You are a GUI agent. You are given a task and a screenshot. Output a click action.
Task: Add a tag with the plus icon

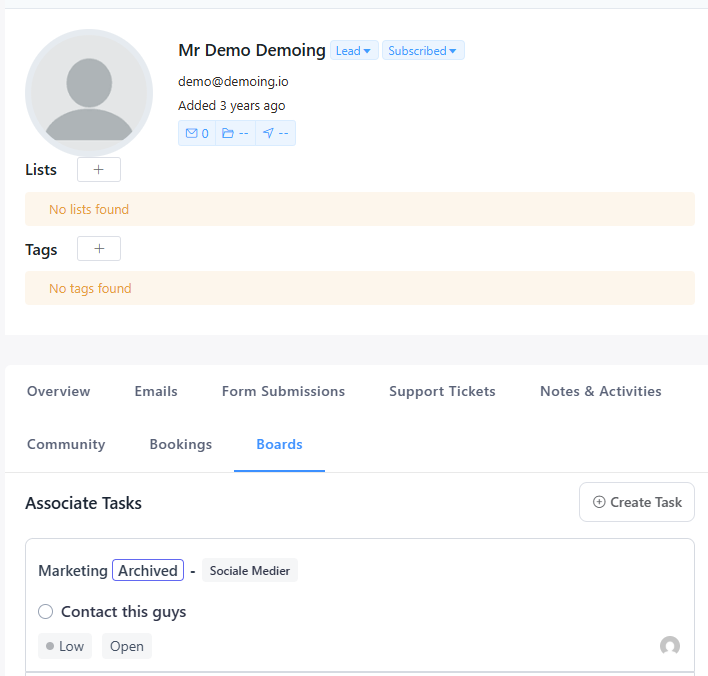[98, 249]
